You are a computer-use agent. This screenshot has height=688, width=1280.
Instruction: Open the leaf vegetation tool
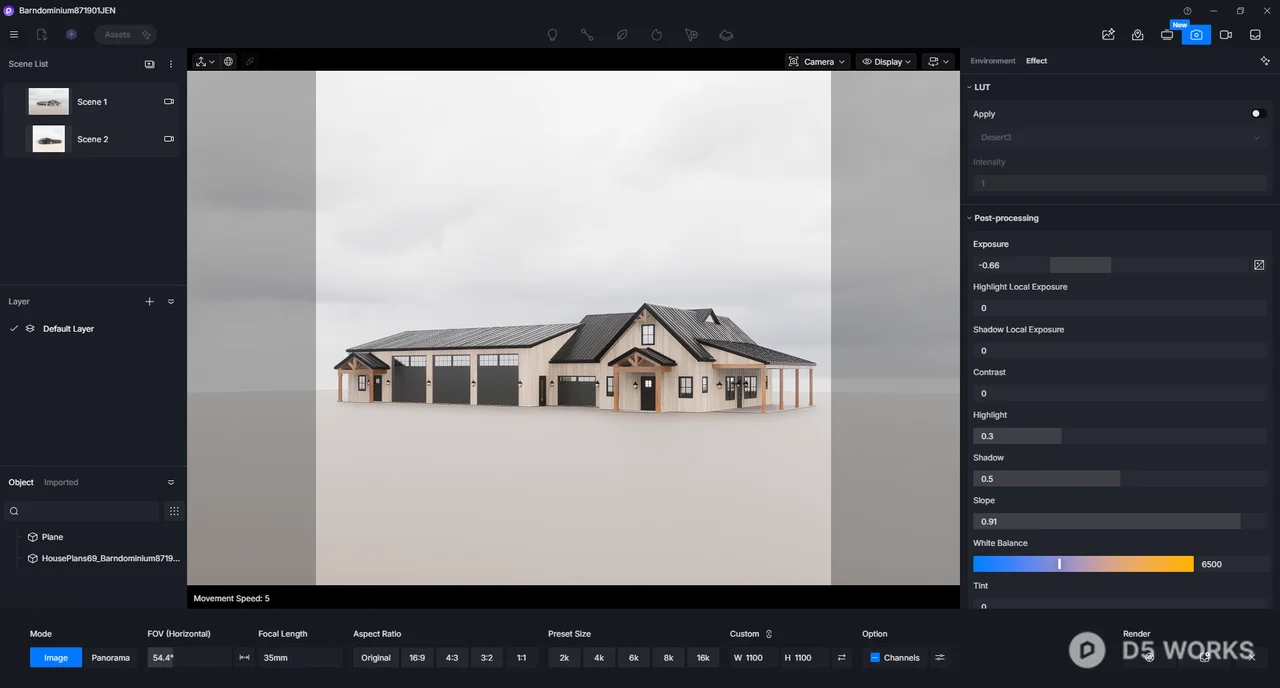coord(622,35)
